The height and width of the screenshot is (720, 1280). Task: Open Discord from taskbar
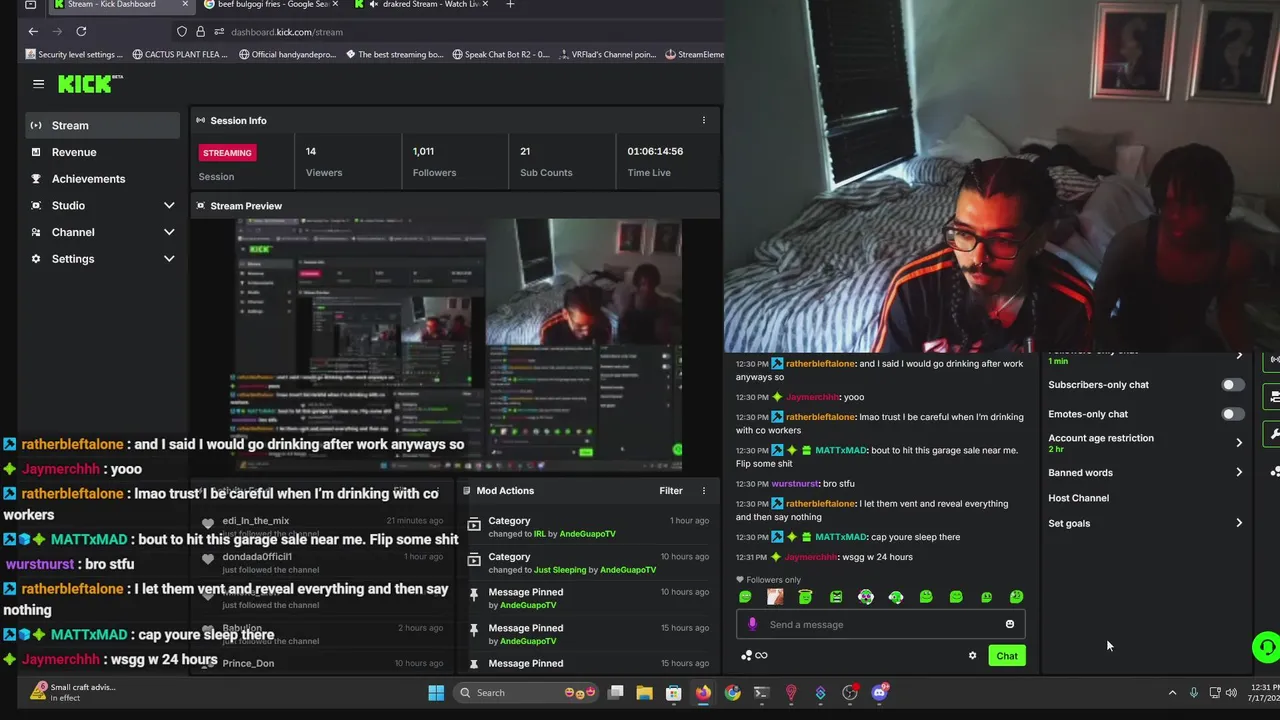tap(879, 693)
